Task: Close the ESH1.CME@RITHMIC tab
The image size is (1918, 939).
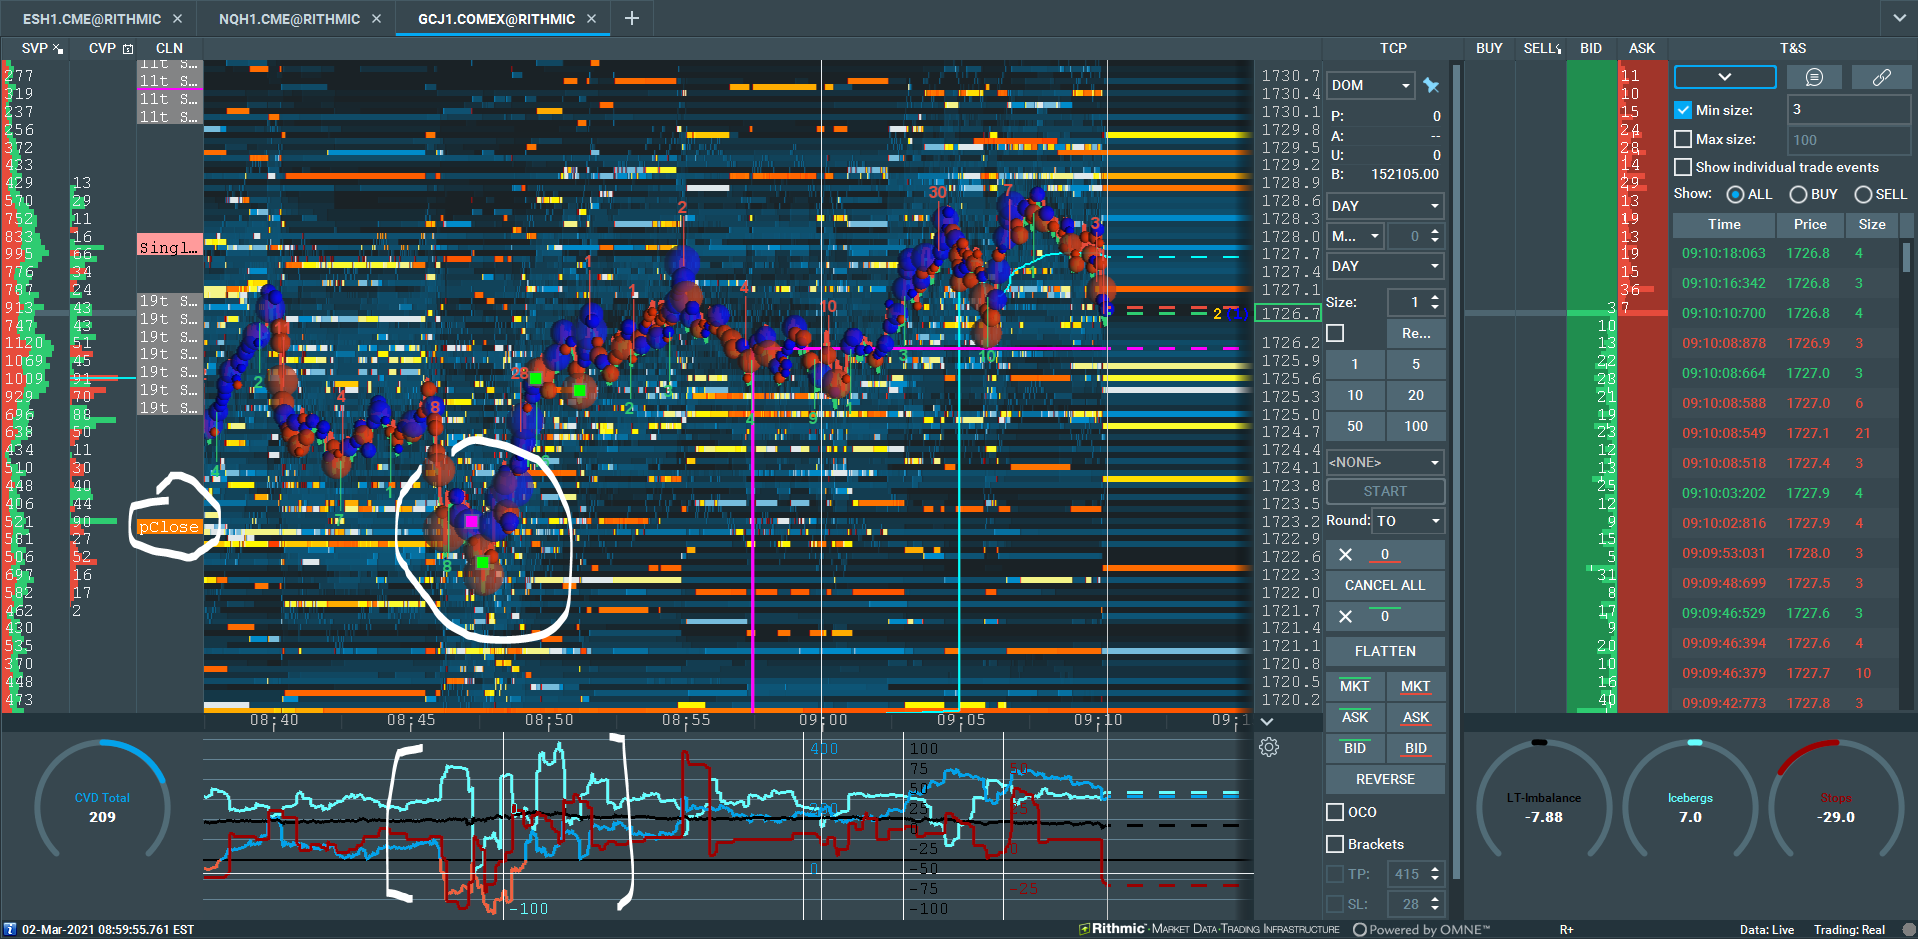Action: [178, 19]
